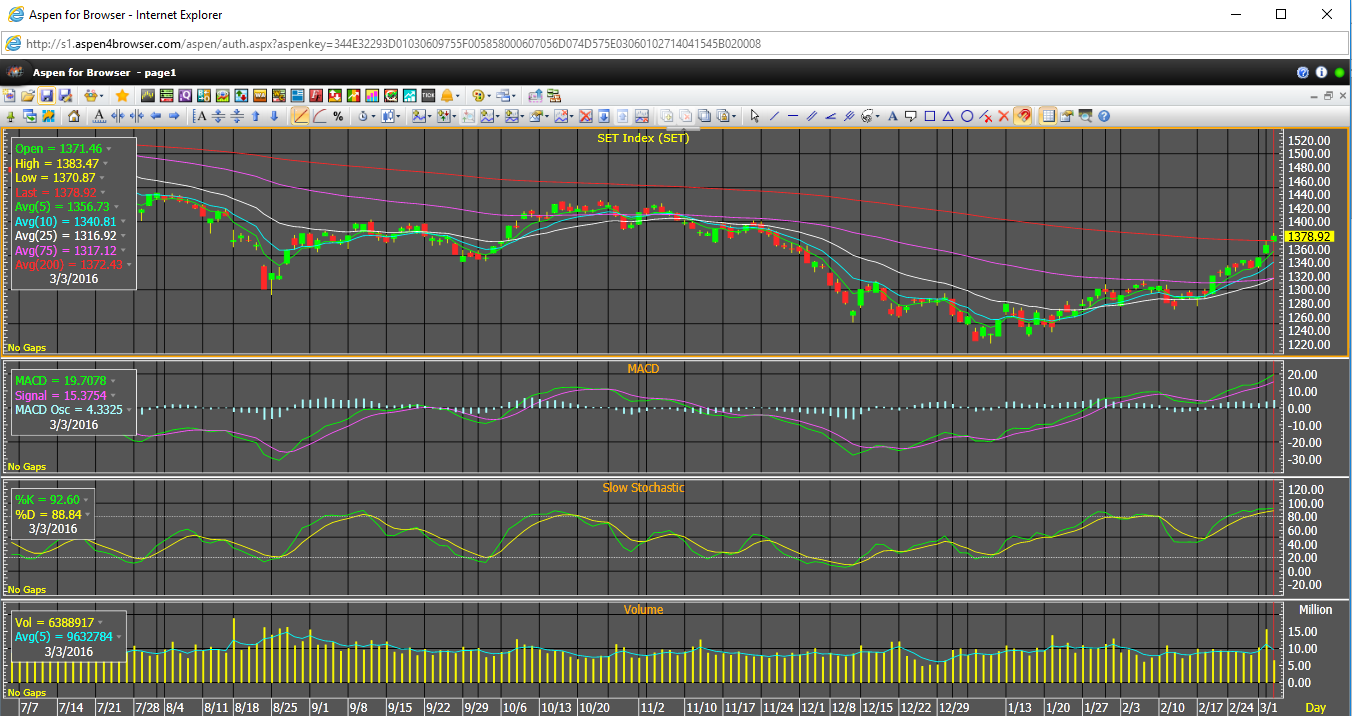Select the text annotation A tool
Screen dimensions: 1352x716
(893, 116)
